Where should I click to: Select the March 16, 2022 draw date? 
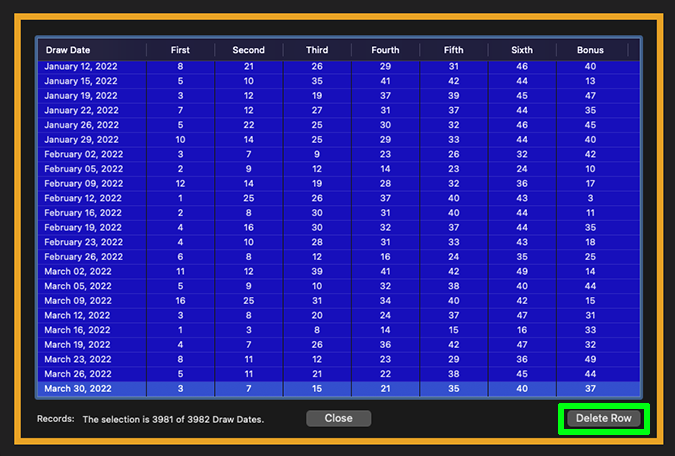click(x=77, y=330)
